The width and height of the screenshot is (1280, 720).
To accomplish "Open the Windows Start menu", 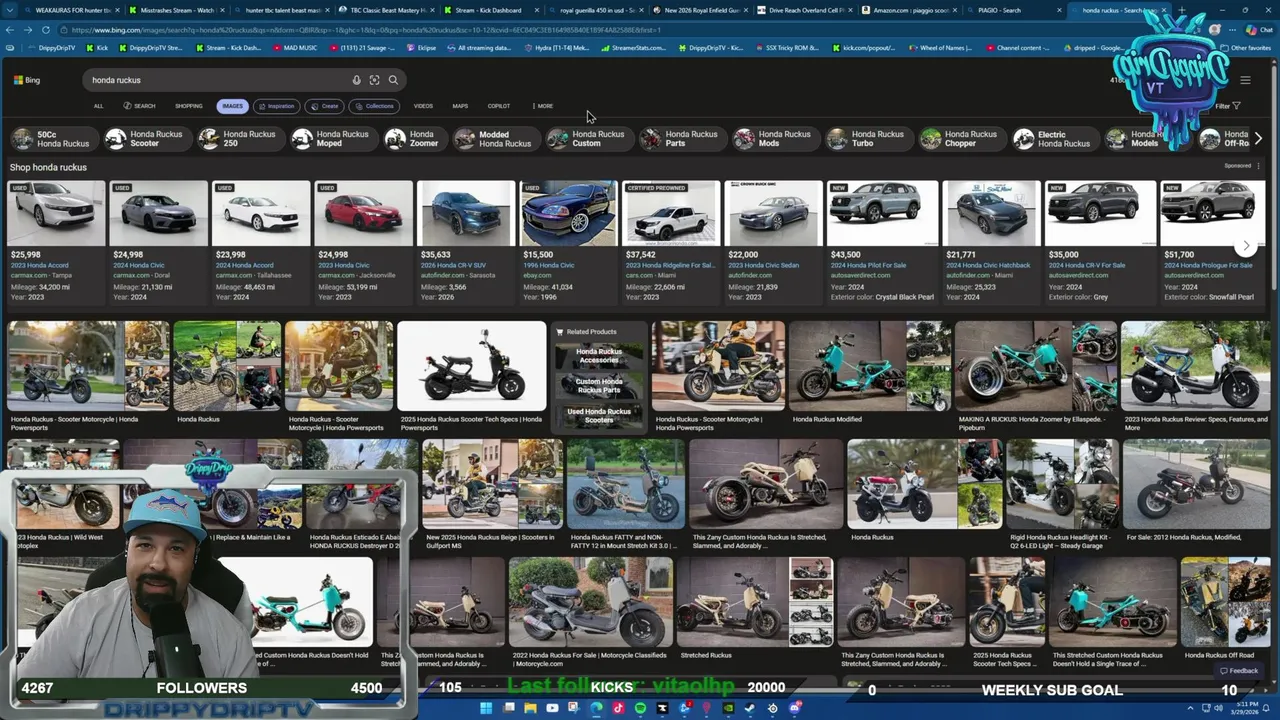I will pos(486,708).
